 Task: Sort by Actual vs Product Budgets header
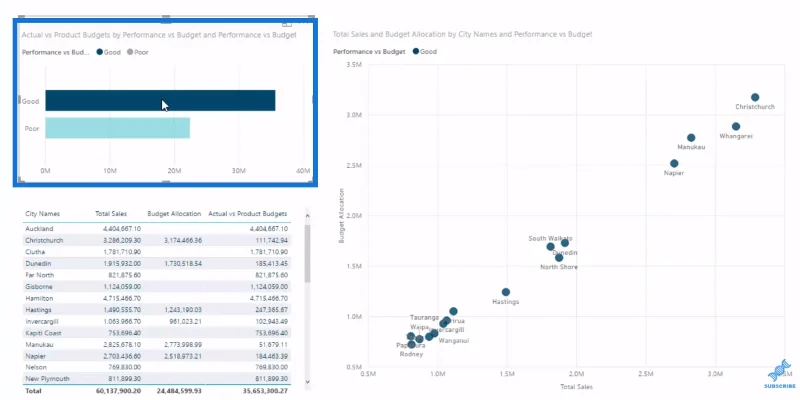click(x=247, y=214)
